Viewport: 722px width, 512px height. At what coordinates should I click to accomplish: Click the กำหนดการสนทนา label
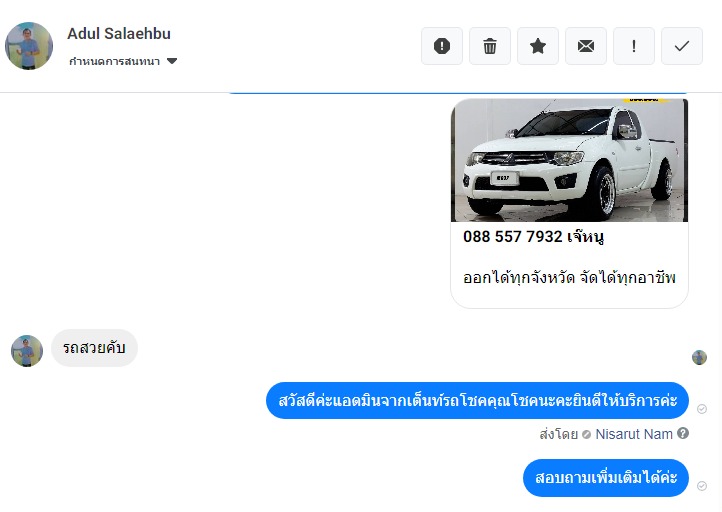(x=114, y=61)
